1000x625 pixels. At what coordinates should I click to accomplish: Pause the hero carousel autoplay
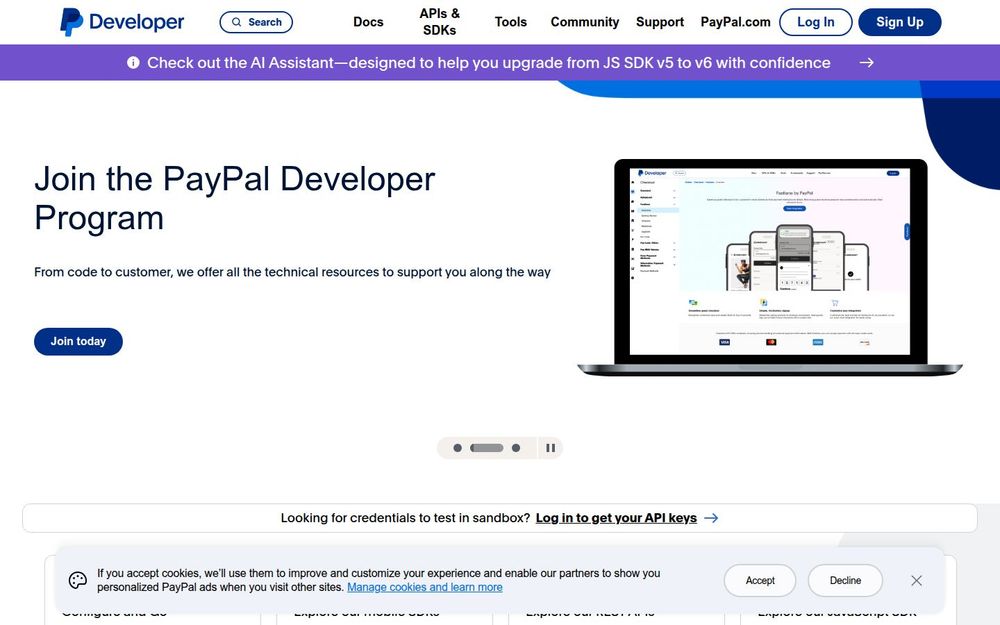[550, 447]
